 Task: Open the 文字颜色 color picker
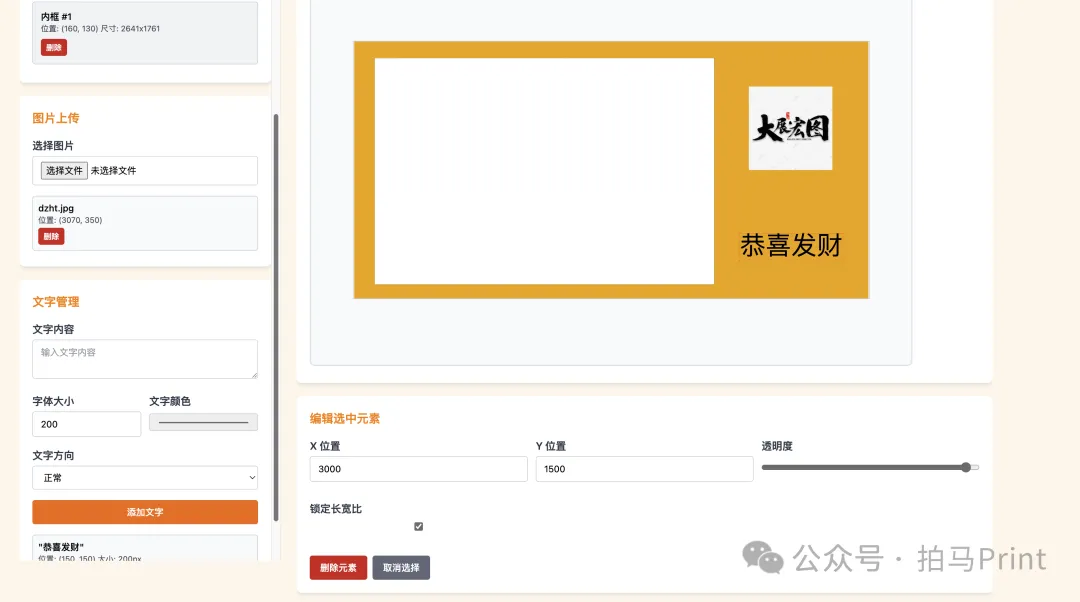tap(203, 423)
